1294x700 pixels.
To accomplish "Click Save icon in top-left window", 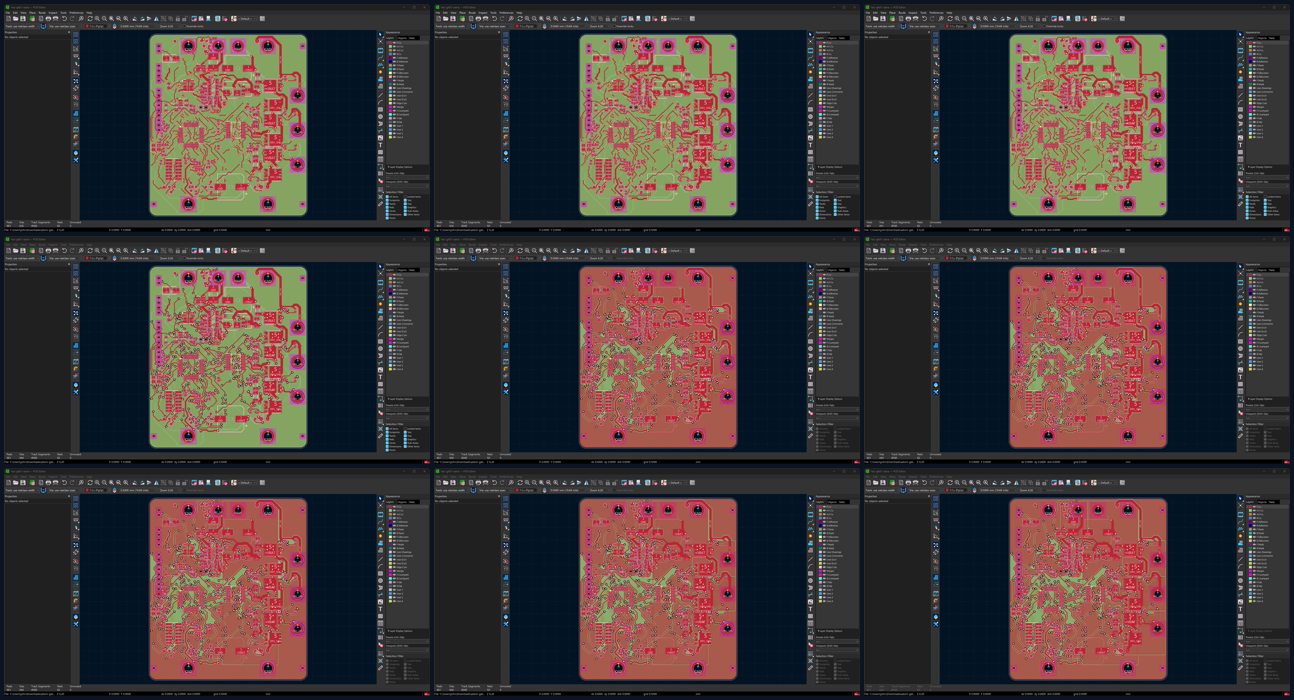I will coord(23,18).
